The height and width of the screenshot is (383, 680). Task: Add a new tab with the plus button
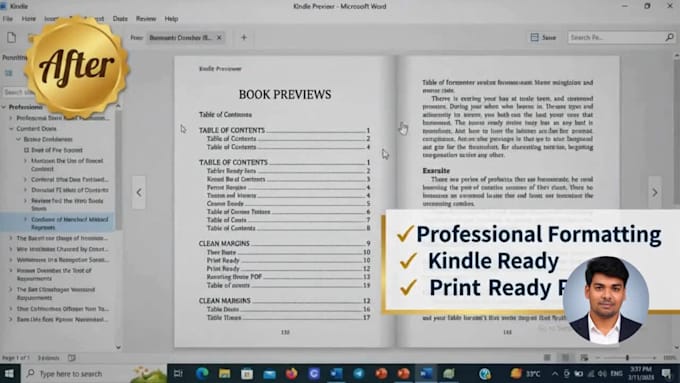coord(244,38)
